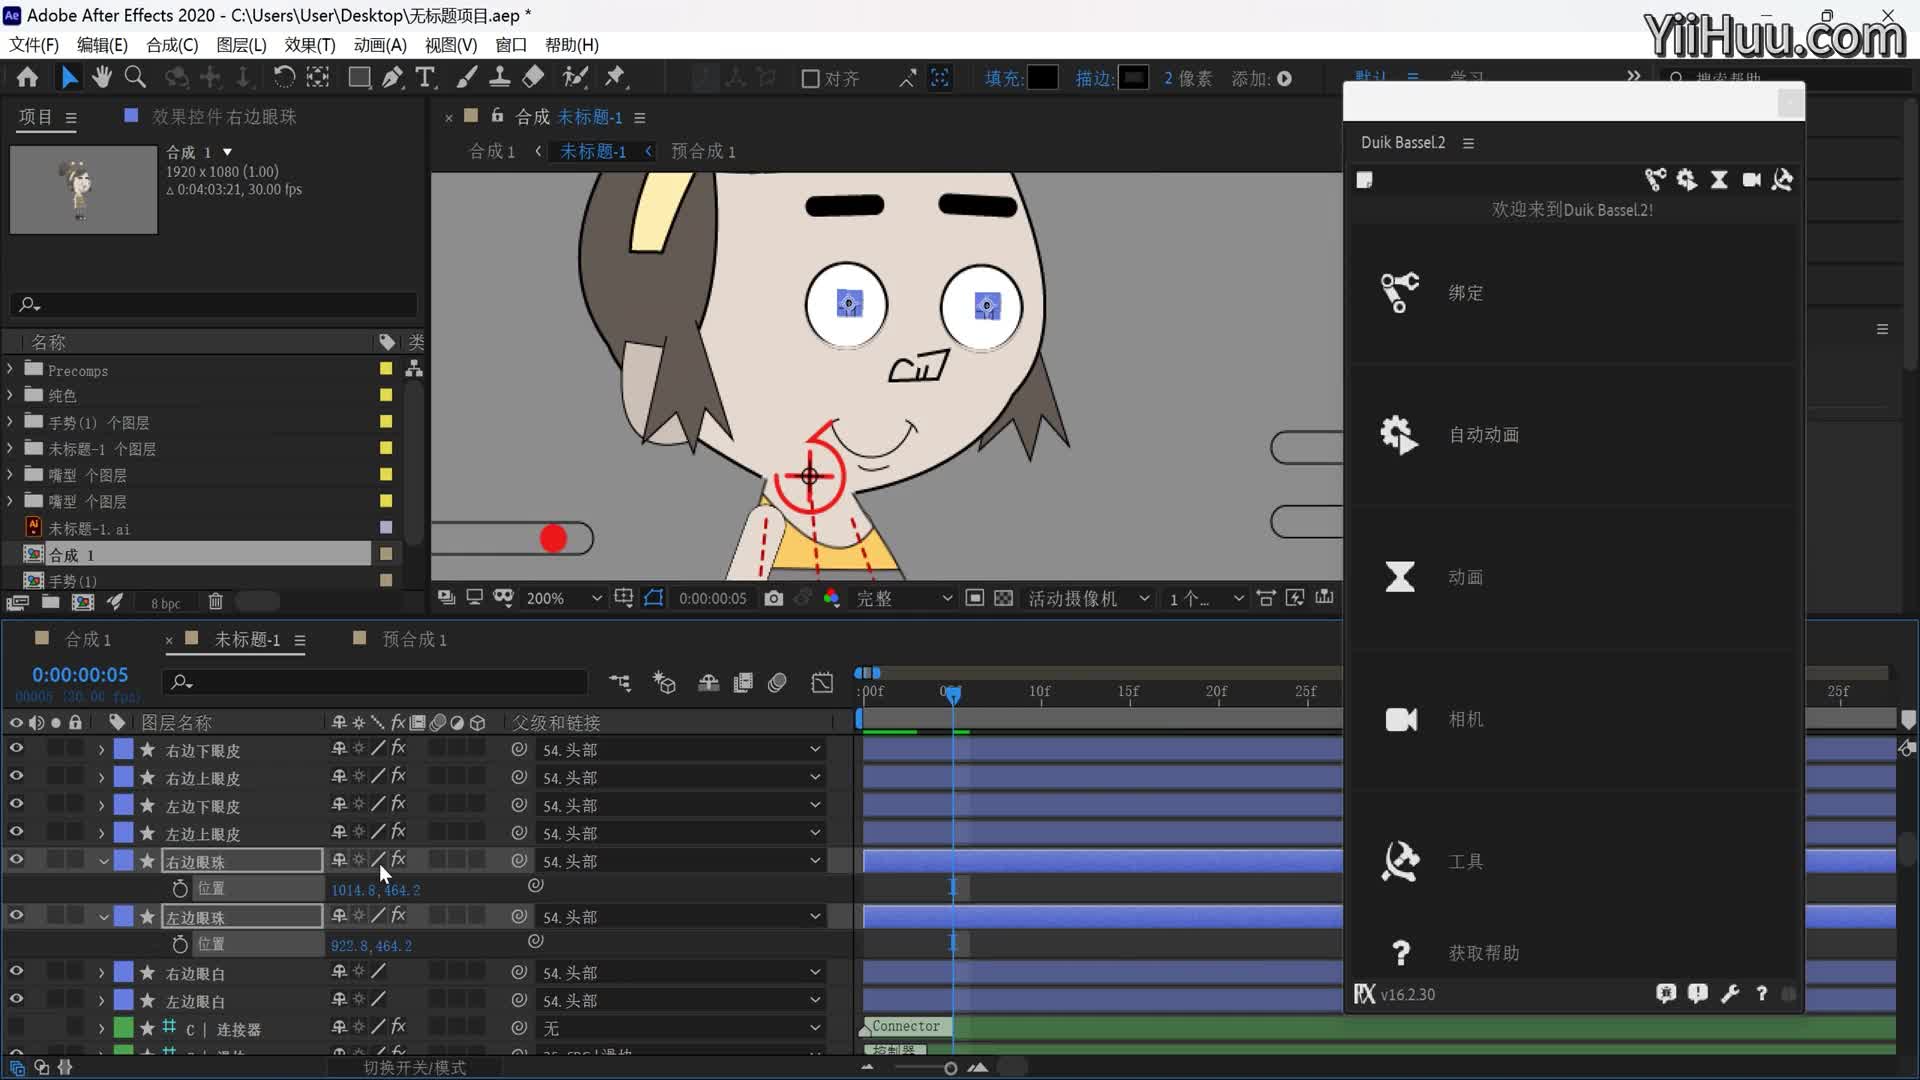Select the Hand tool
This screenshot has width=1920, height=1080.
coord(101,78)
